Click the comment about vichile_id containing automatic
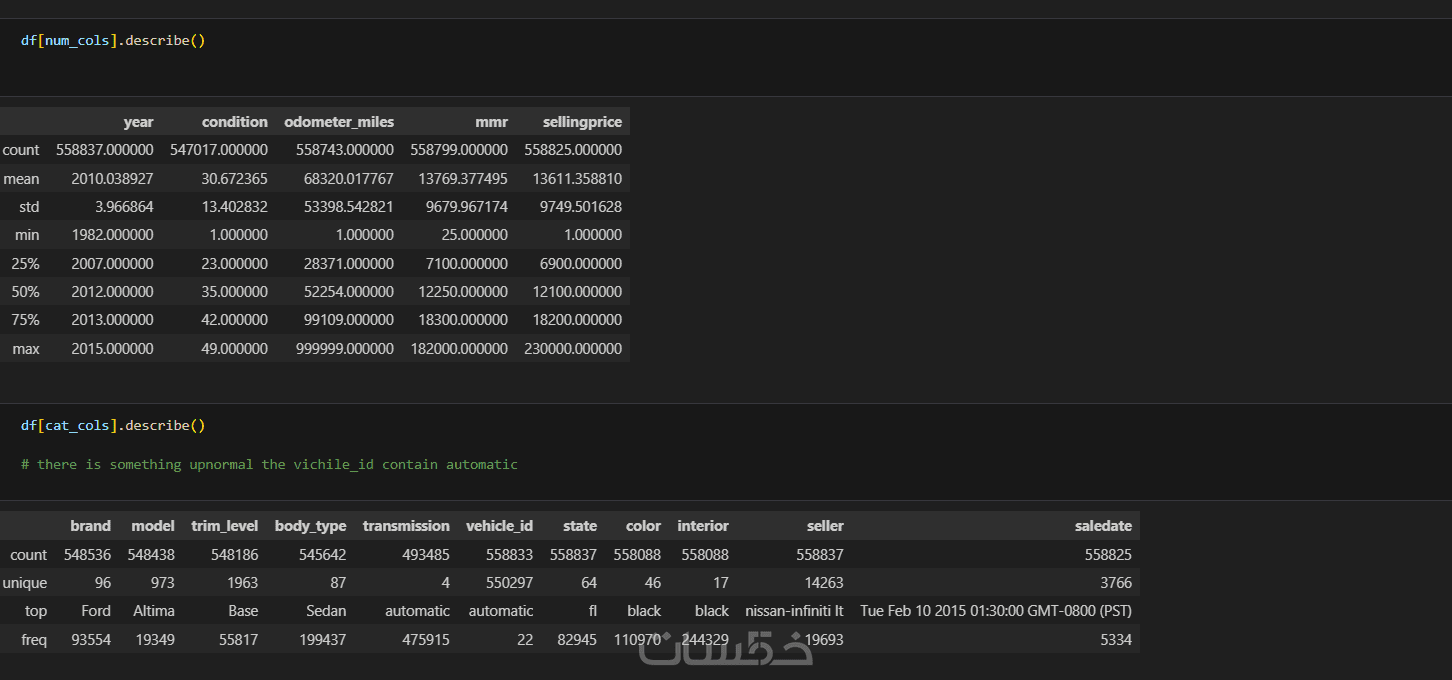This screenshot has width=1452, height=680. click(x=269, y=465)
